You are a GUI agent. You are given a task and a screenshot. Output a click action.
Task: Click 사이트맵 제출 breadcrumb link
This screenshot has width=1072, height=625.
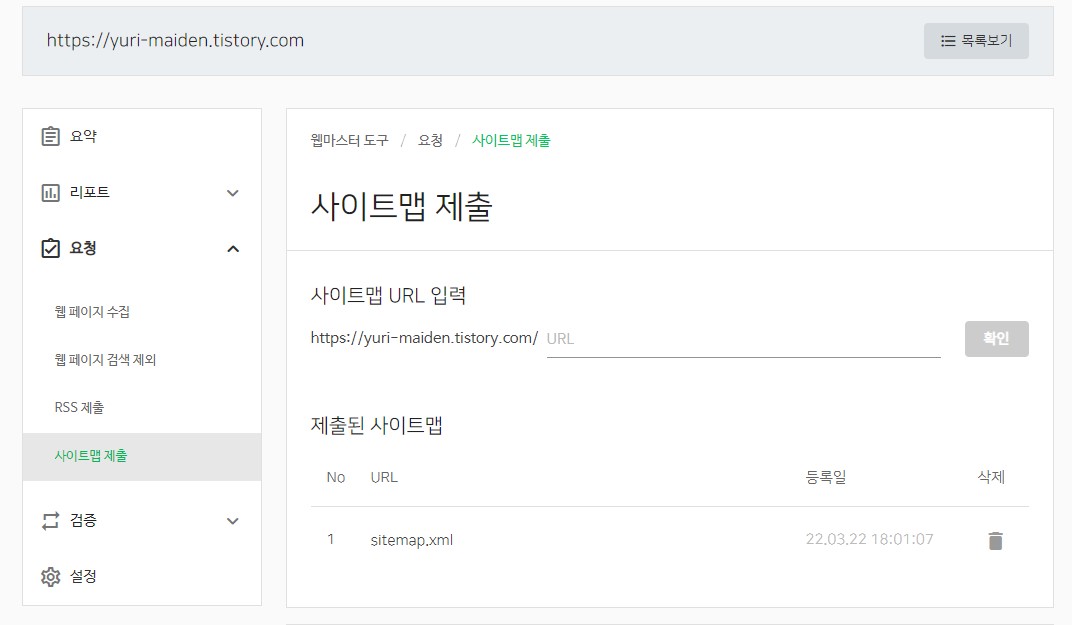511,140
